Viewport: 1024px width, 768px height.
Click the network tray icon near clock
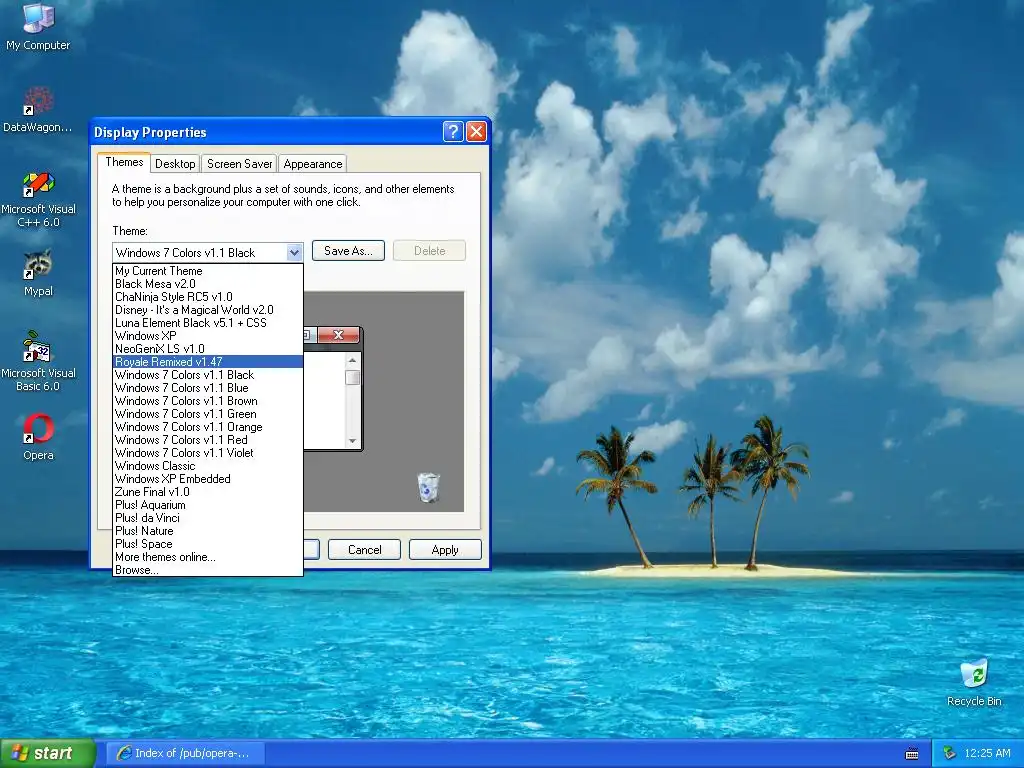[949, 754]
